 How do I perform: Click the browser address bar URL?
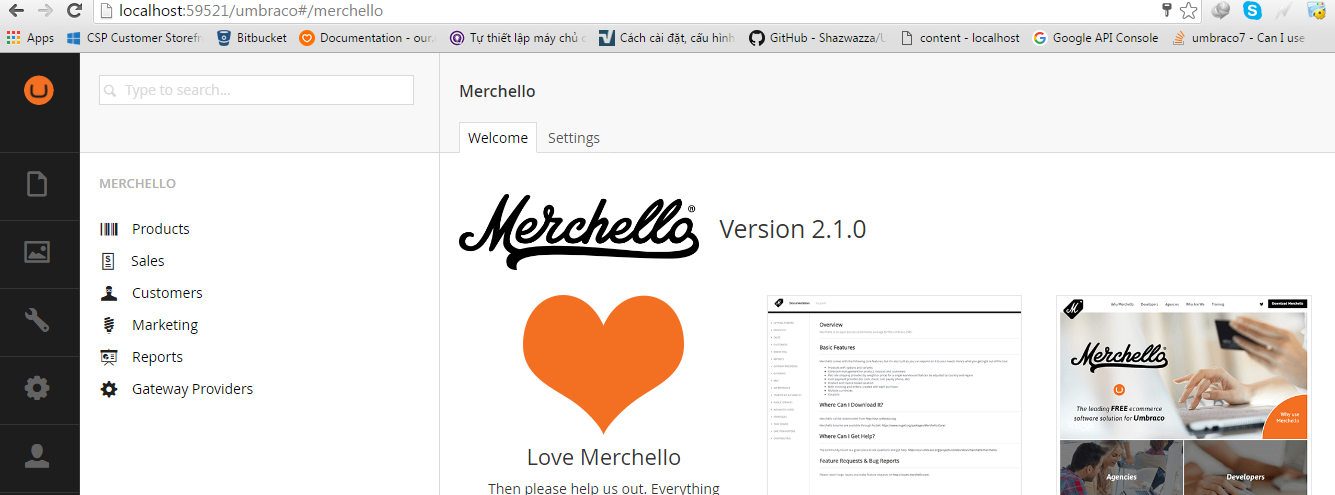point(250,11)
